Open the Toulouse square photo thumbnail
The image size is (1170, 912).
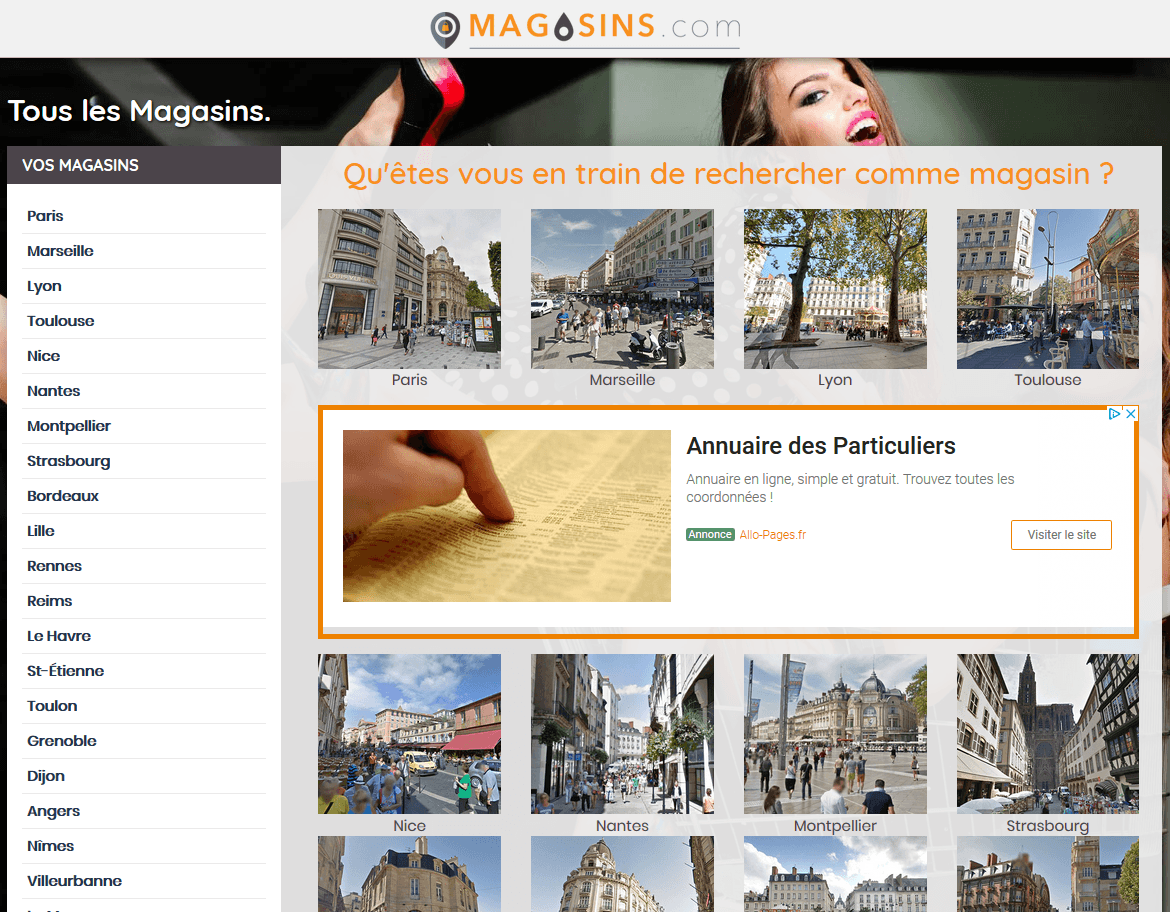pyautogui.click(x=1048, y=289)
